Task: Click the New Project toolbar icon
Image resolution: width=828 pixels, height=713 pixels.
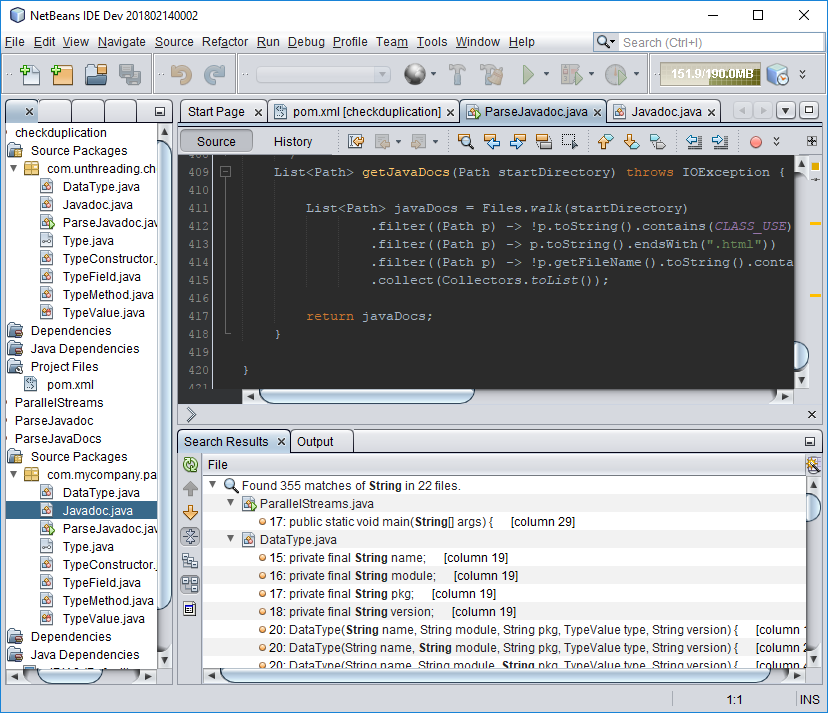Action: 62,74
